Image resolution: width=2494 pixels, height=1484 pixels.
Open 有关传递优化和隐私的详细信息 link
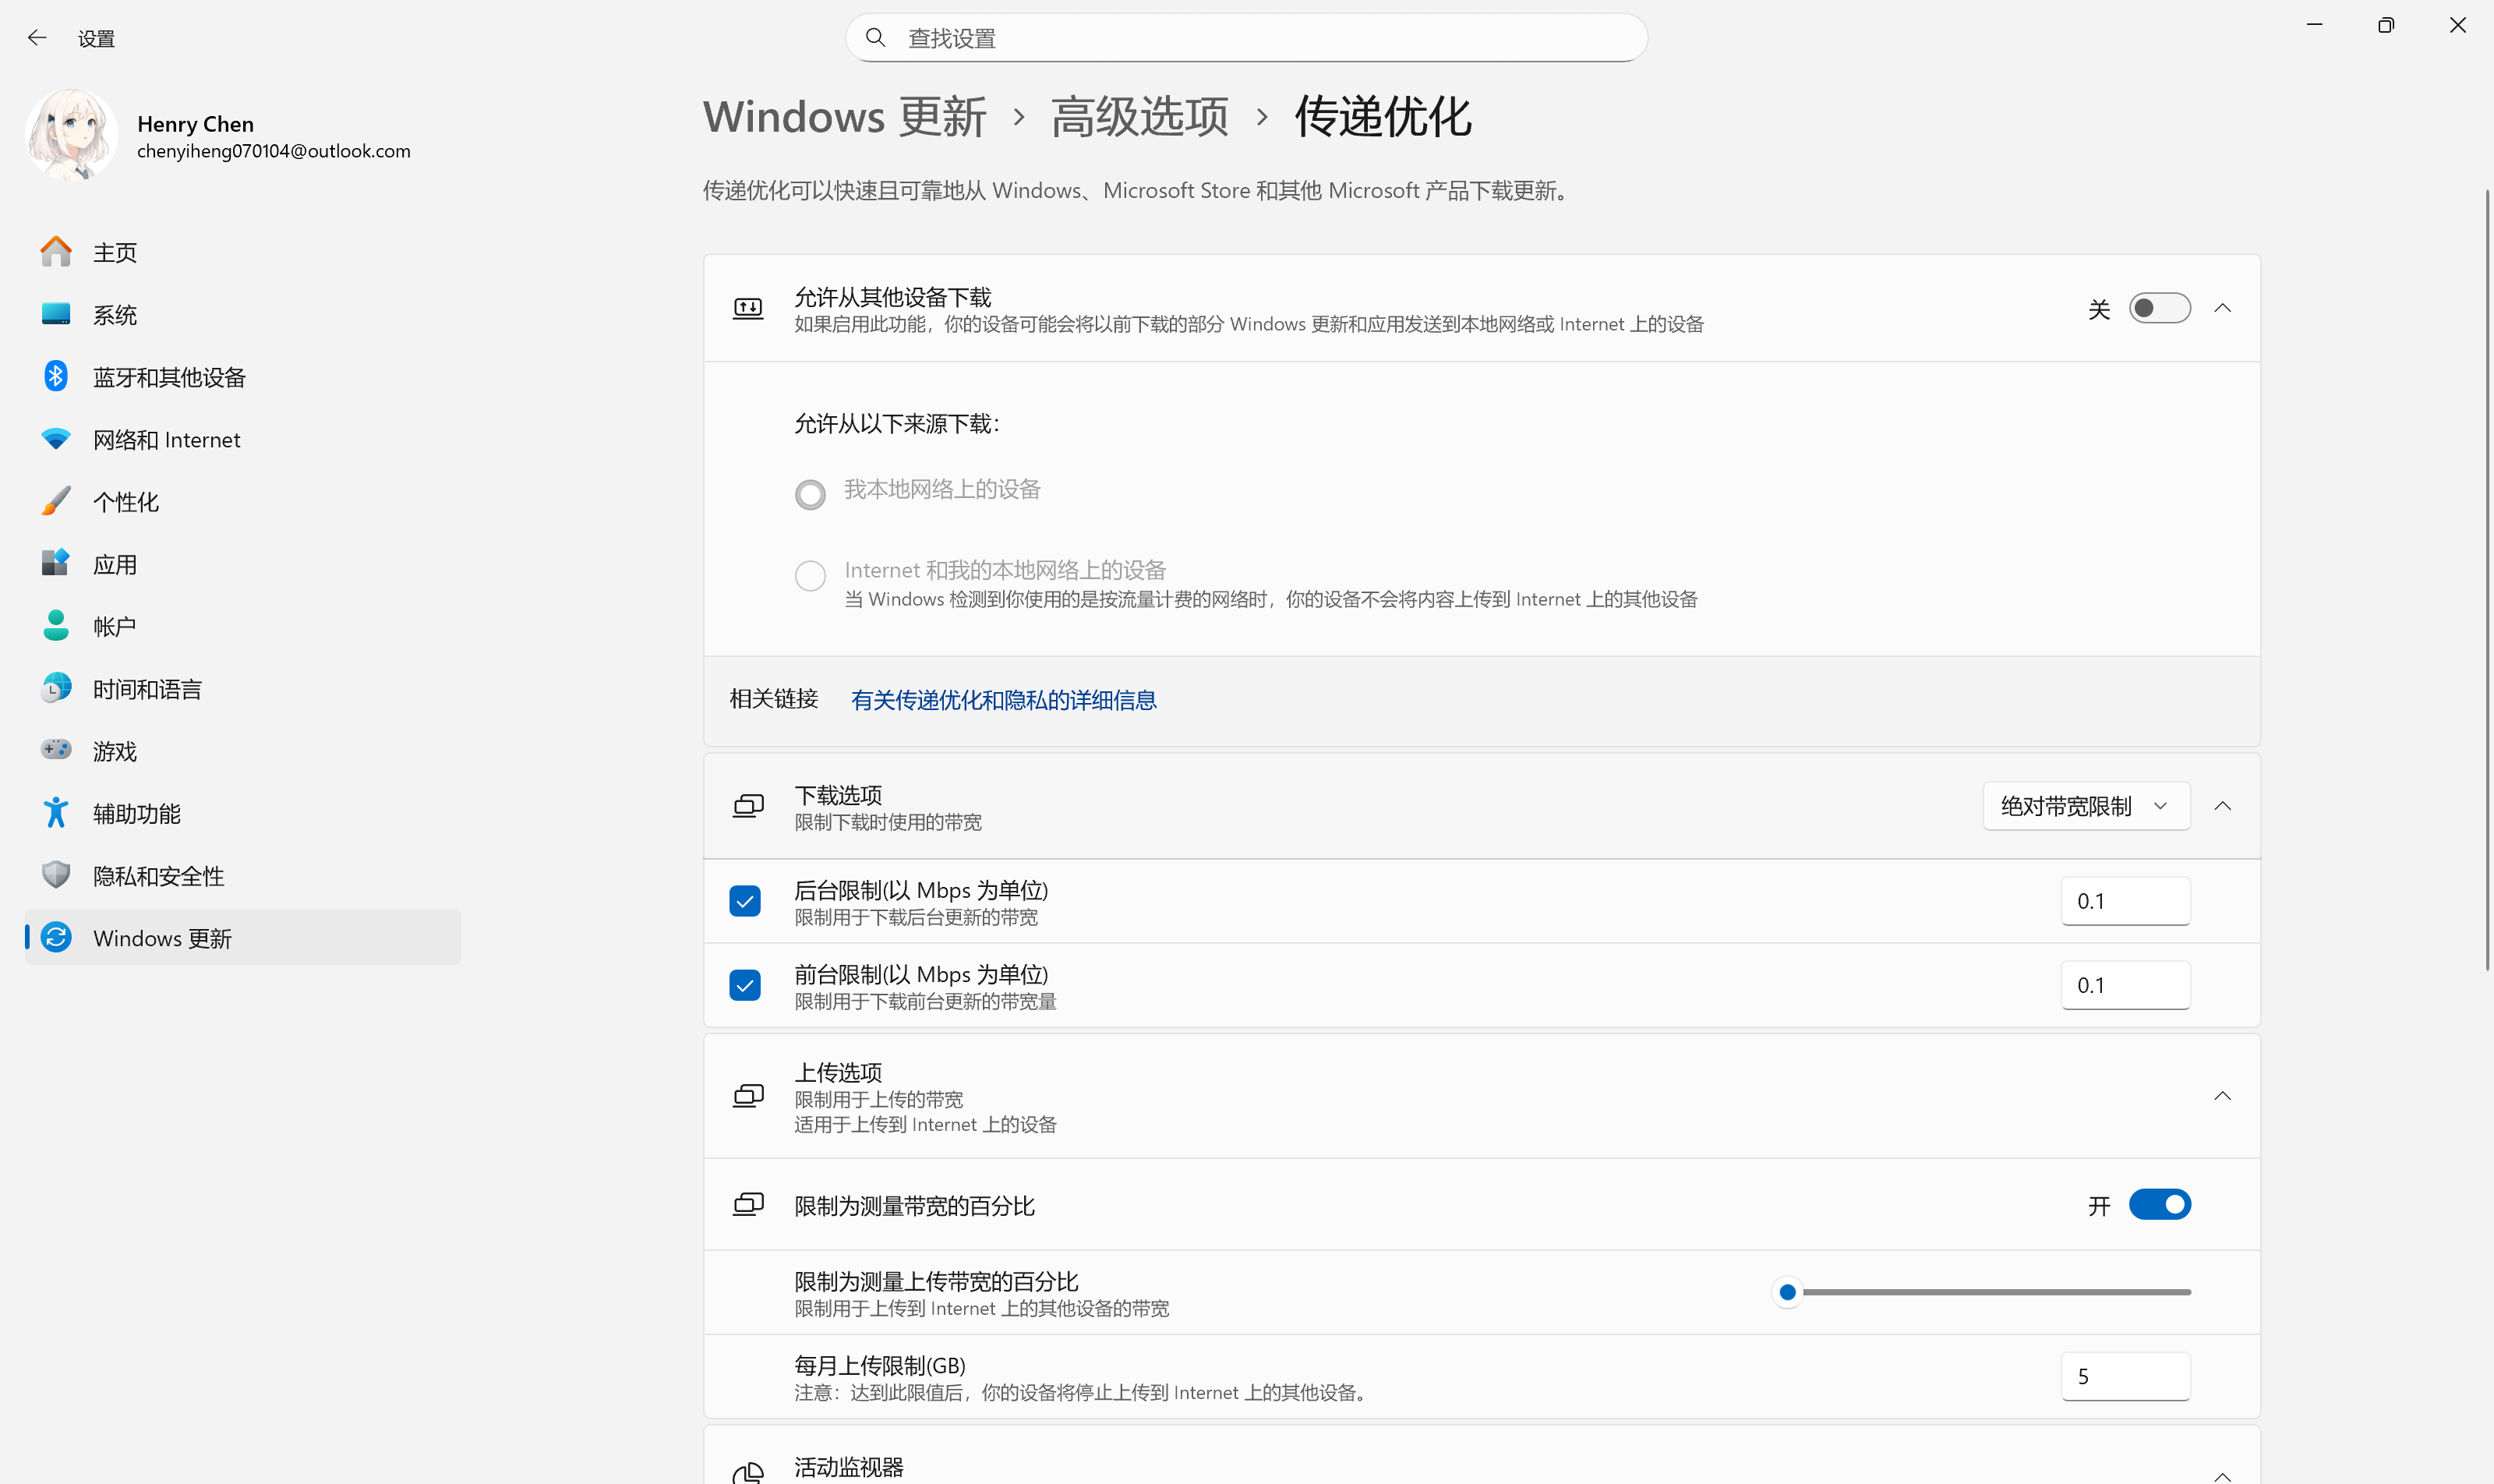tap(1003, 700)
